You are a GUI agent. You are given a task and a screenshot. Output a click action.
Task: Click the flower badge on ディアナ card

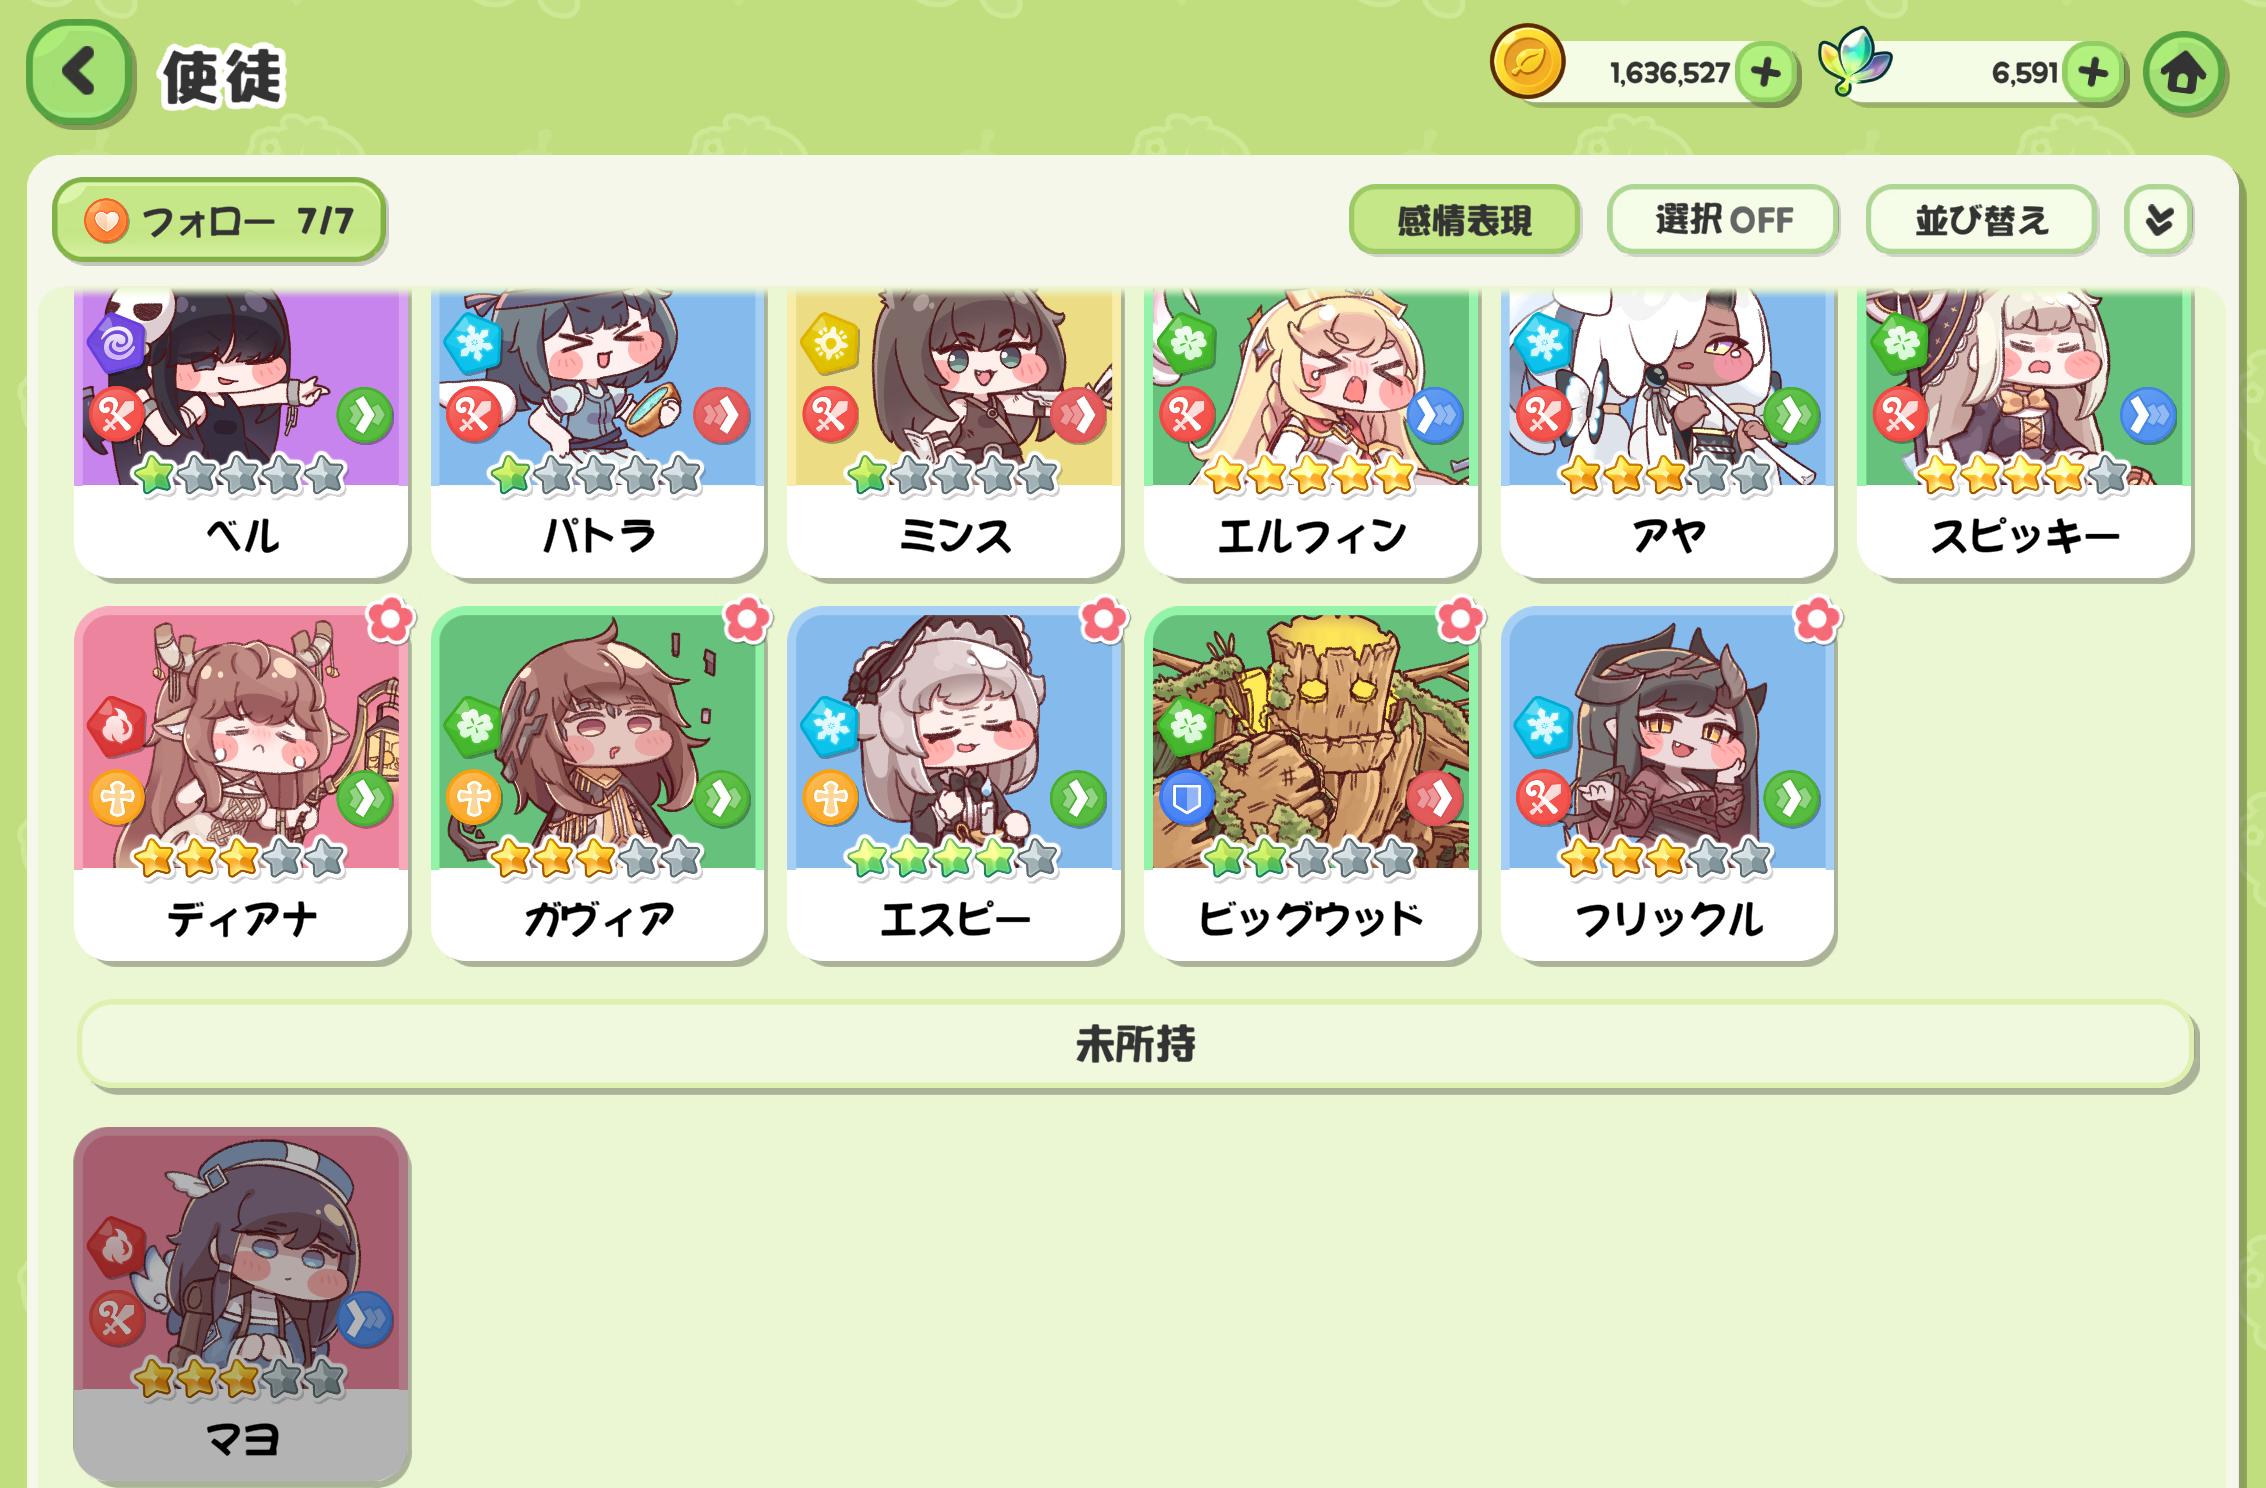pyautogui.click(x=390, y=620)
